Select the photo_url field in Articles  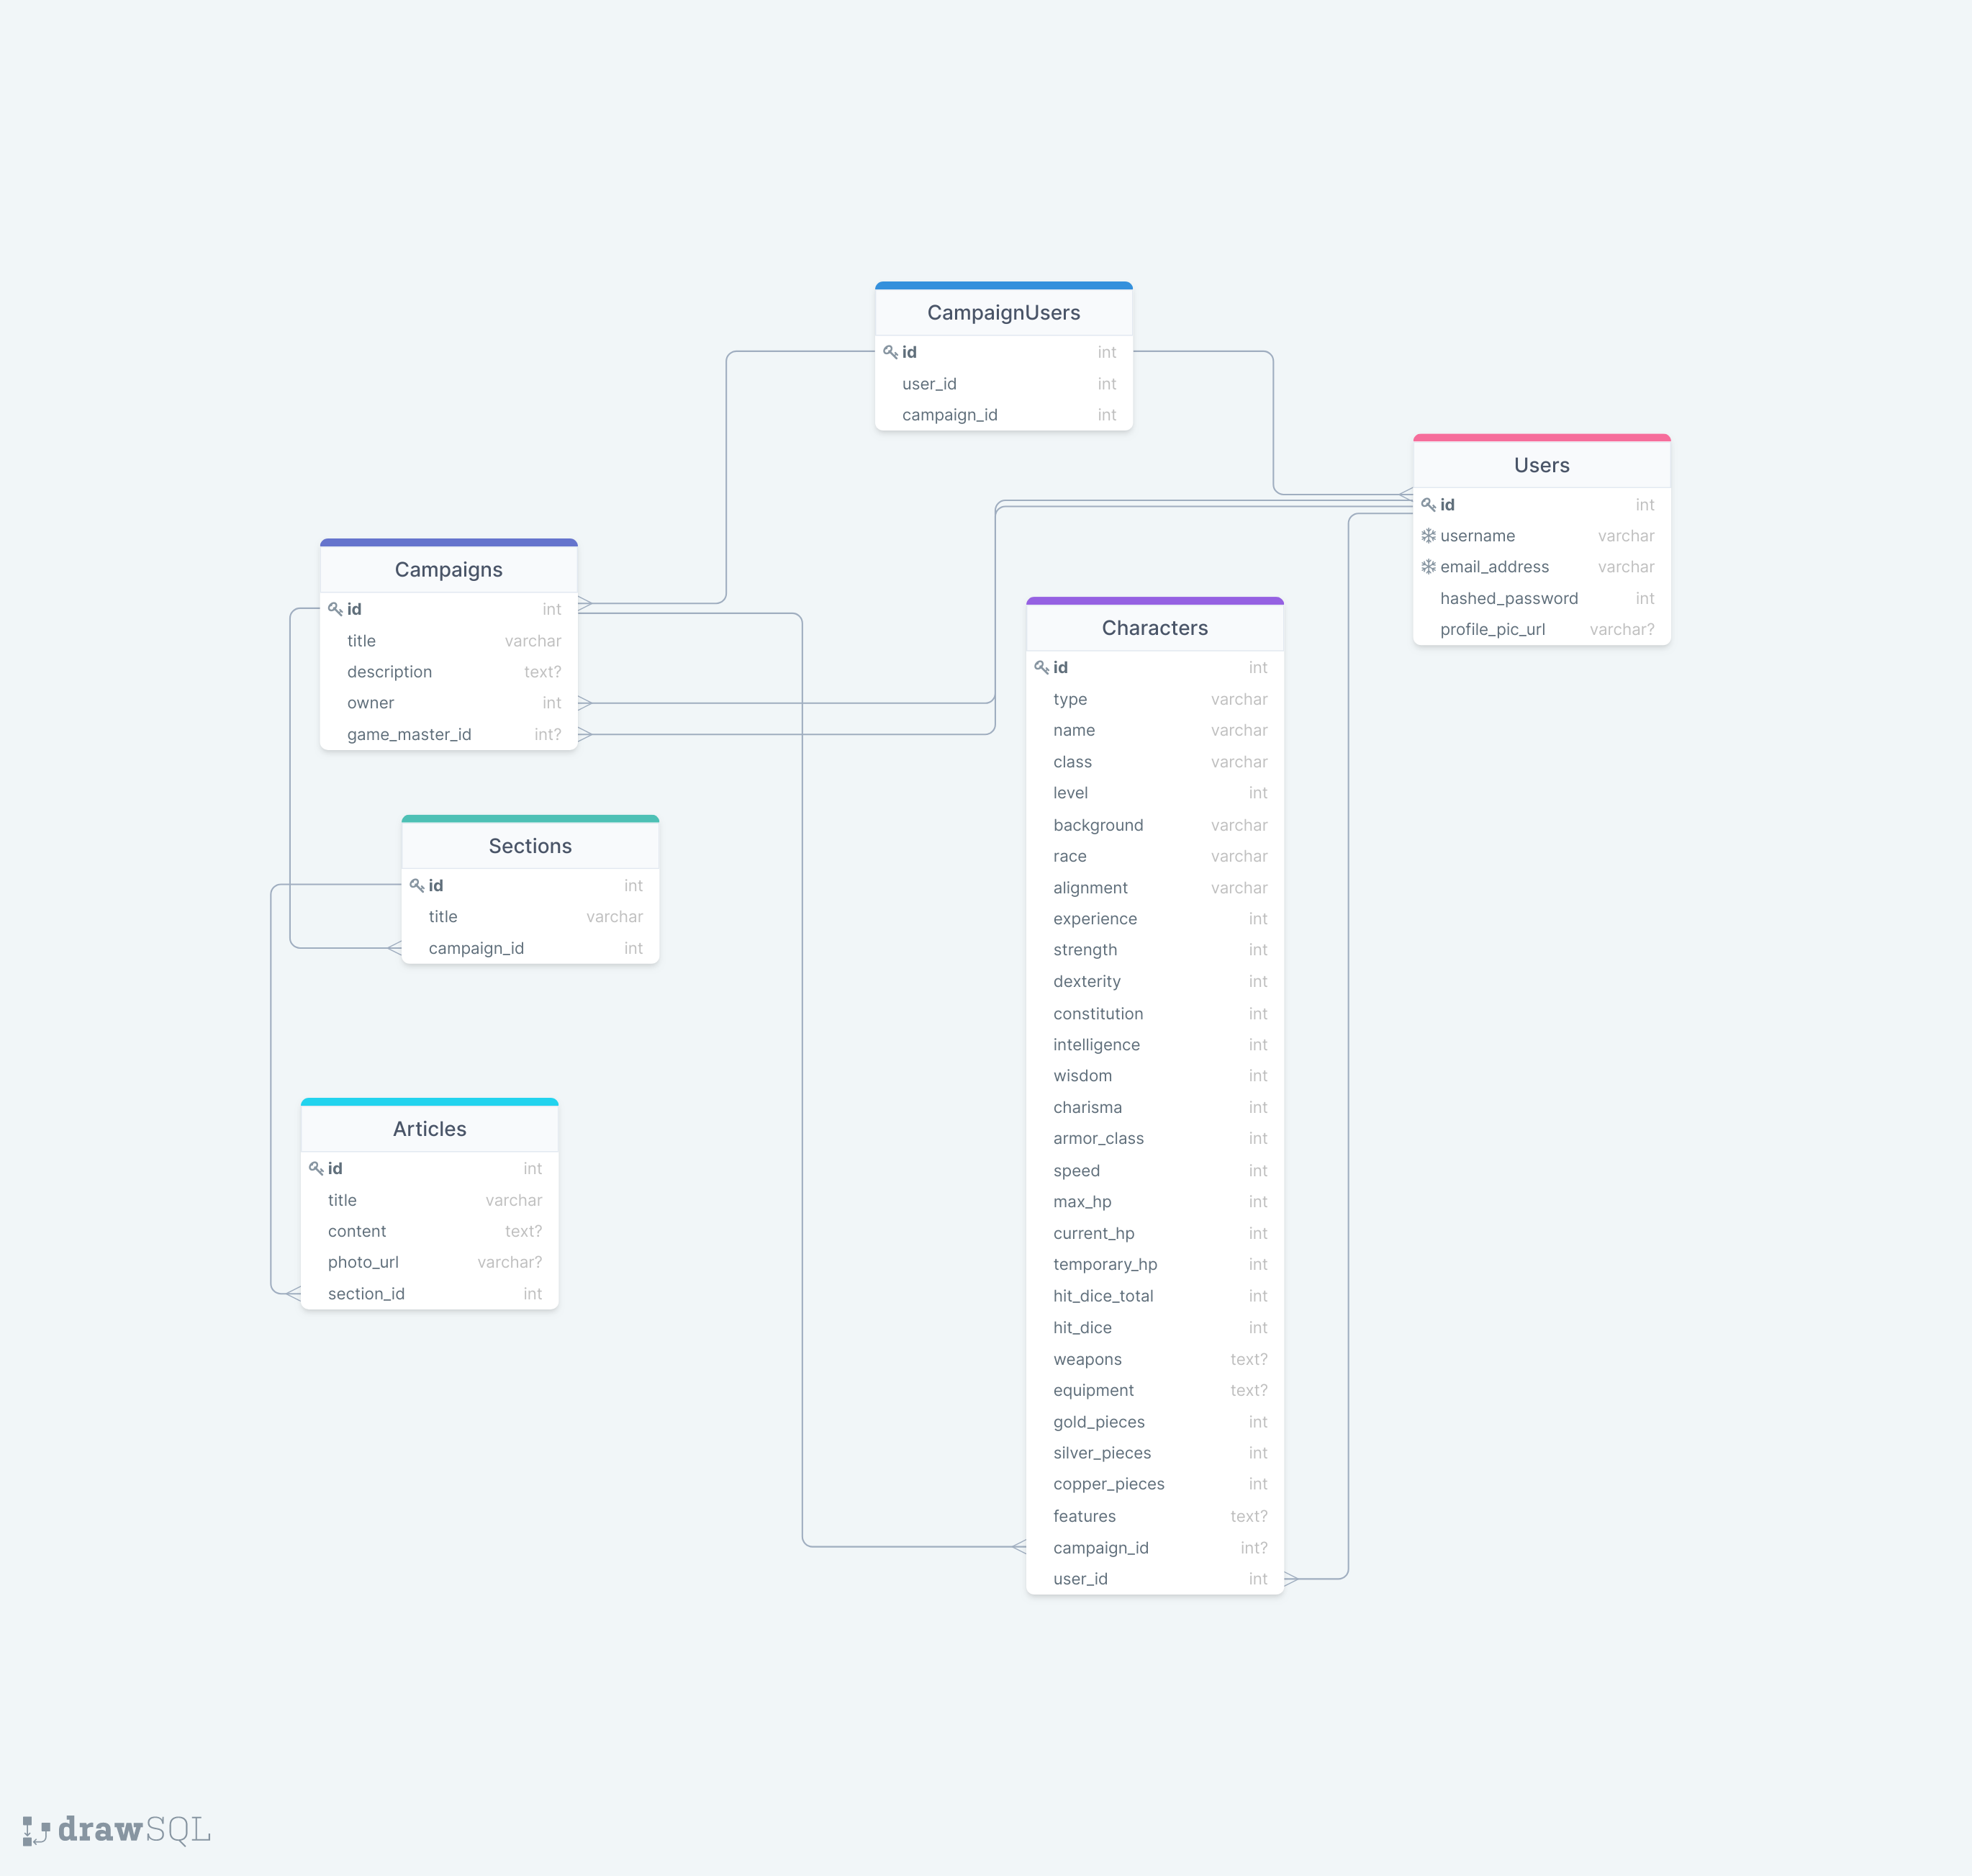click(x=429, y=1262)
